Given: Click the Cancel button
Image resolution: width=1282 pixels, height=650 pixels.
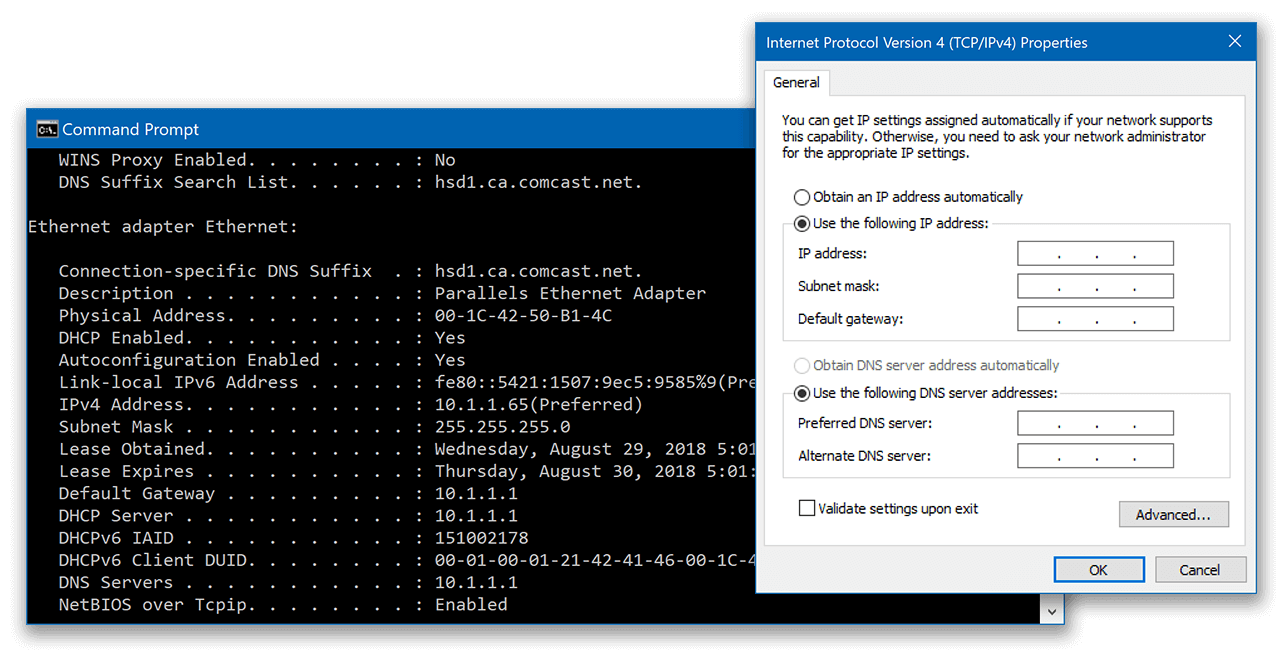Looking at the screenshot, I should coord(1200,569).
